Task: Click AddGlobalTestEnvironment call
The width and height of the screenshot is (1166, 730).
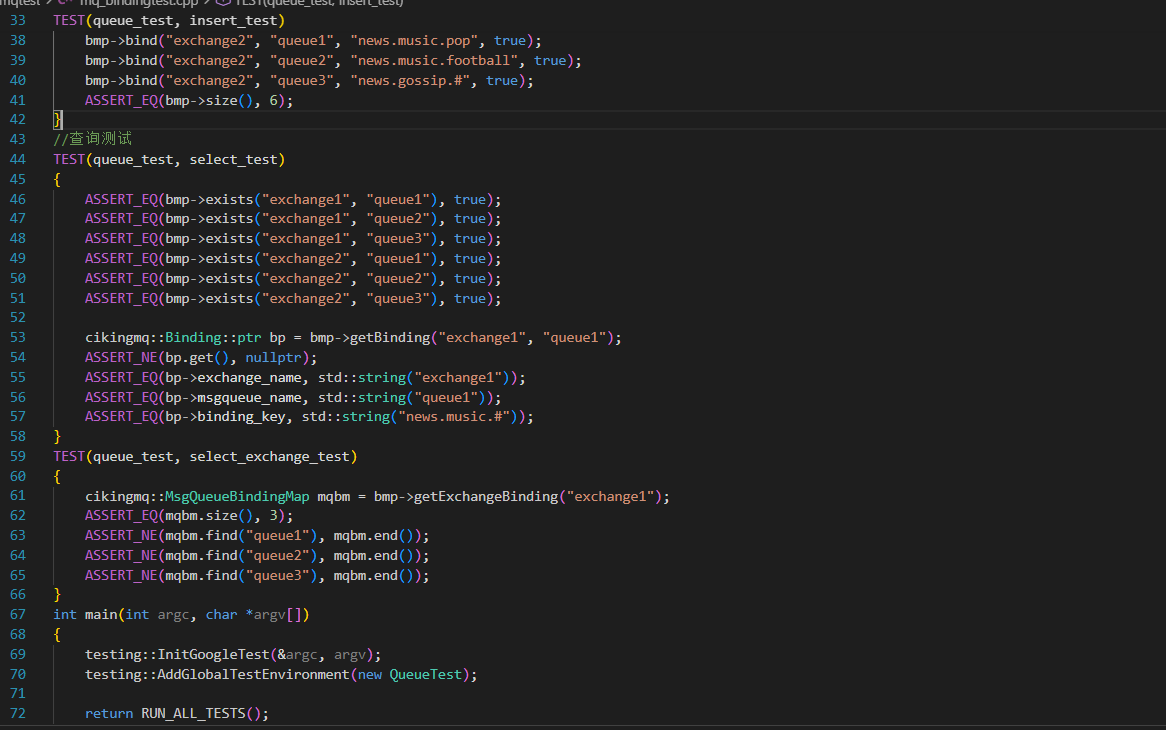Action: click(253, 674)
